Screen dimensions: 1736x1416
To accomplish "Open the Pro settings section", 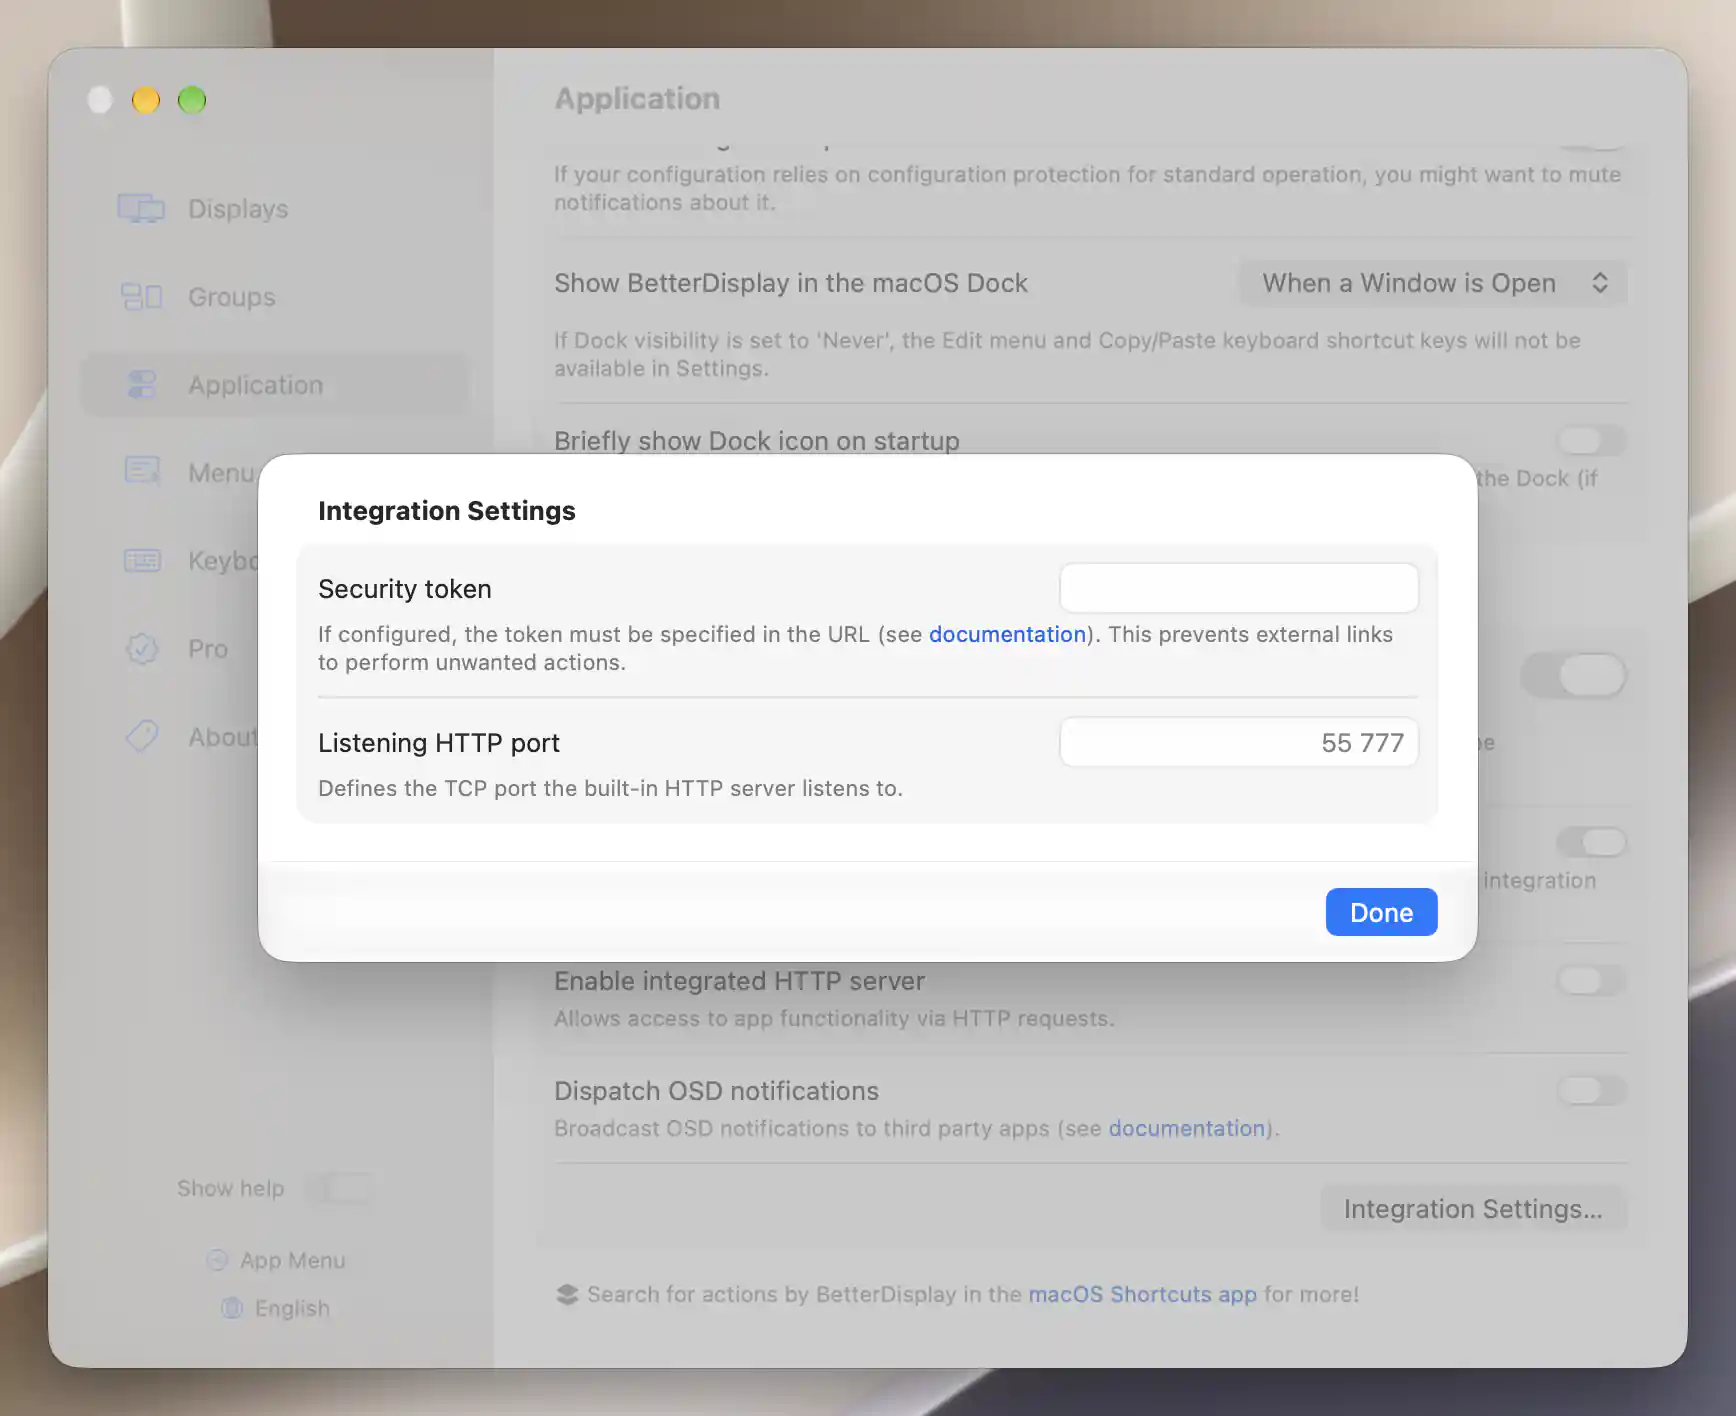I will (x=274, y=649).
